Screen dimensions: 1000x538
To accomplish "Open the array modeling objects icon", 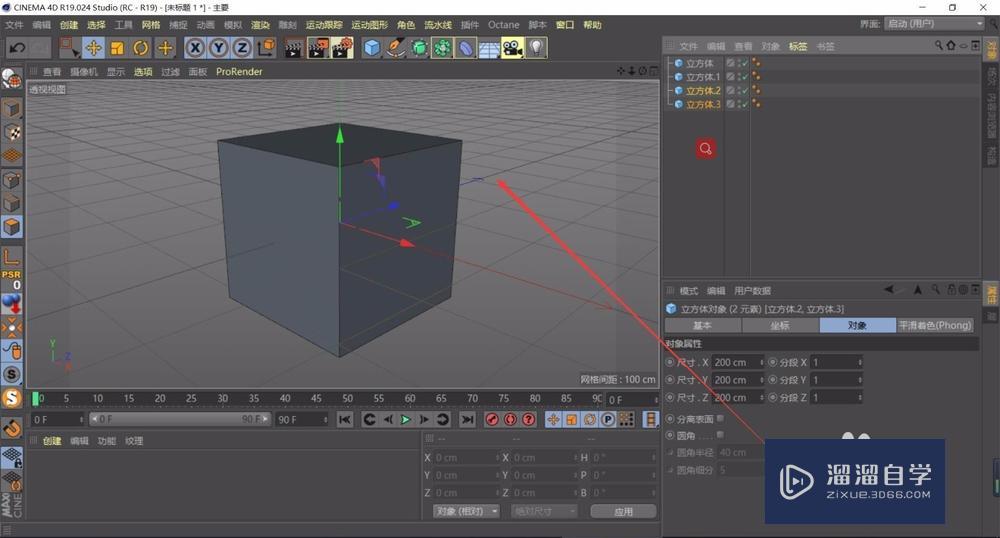I will click(442, 48).
